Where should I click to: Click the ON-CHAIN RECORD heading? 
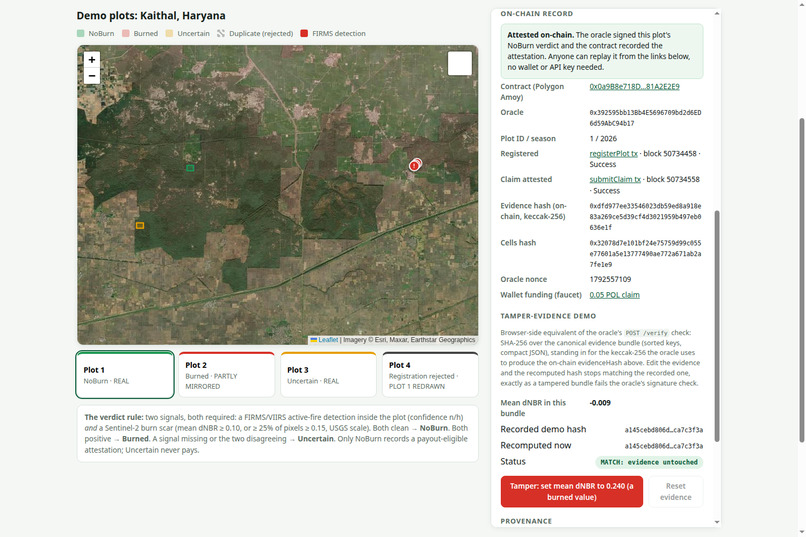click(537, 14)
